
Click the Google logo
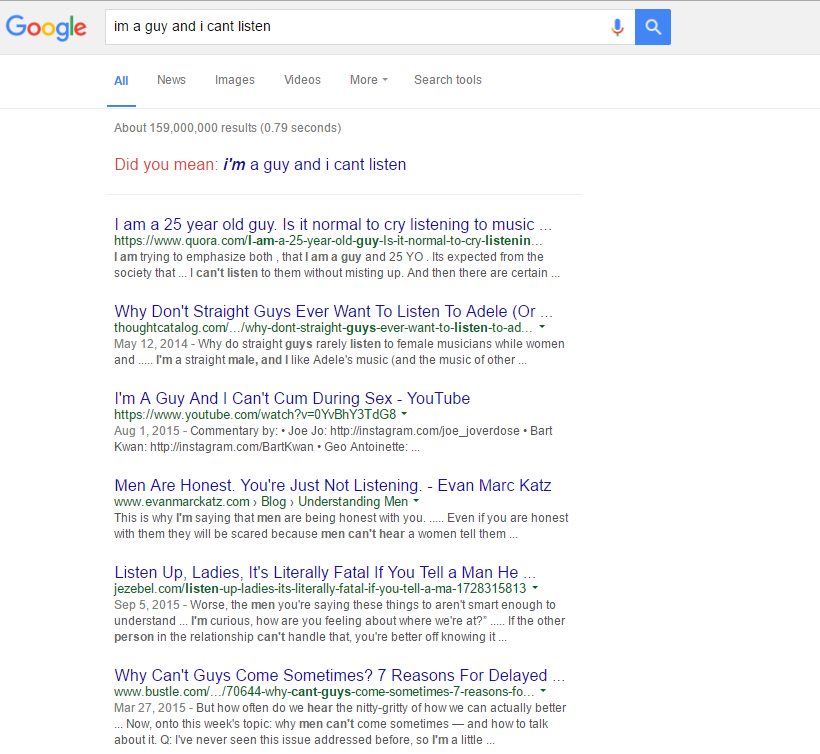pyautogui.click(x=46, y=27)
